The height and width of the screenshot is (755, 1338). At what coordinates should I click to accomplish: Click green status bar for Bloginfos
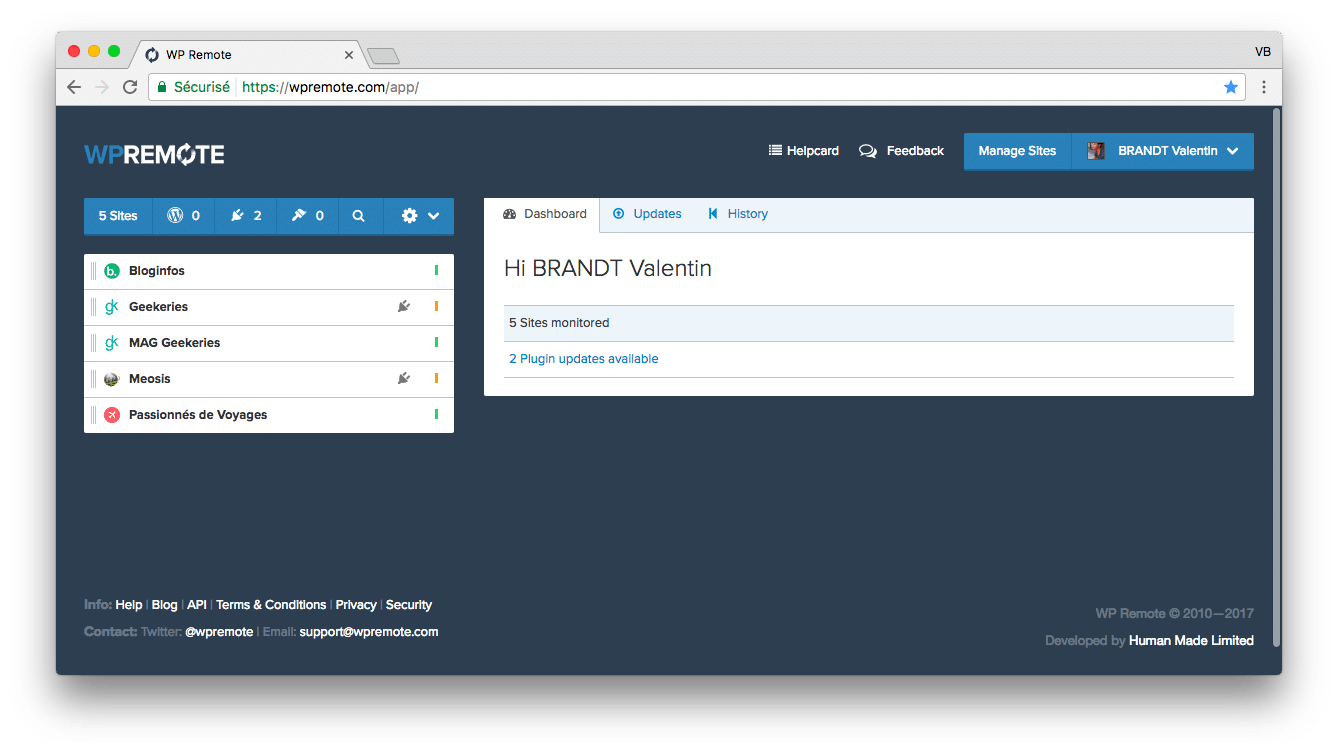point(436,271)
